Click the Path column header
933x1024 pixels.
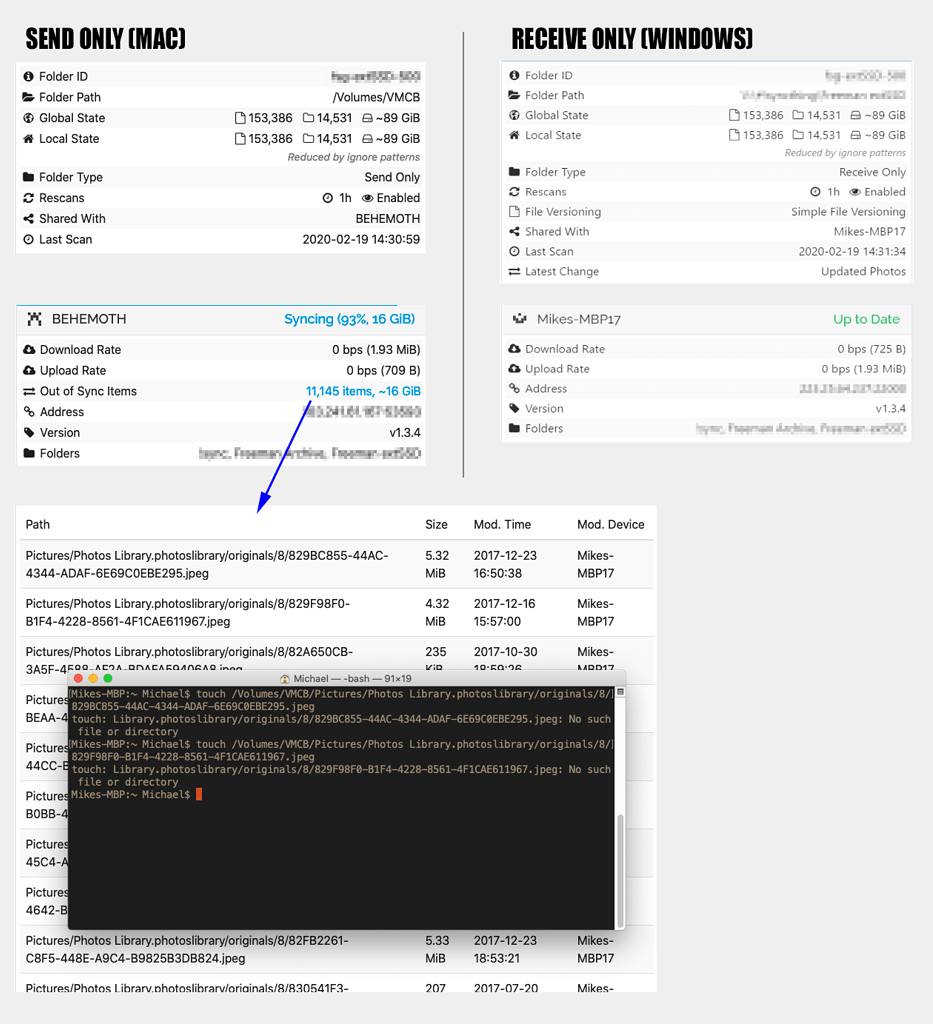point(38,524)
